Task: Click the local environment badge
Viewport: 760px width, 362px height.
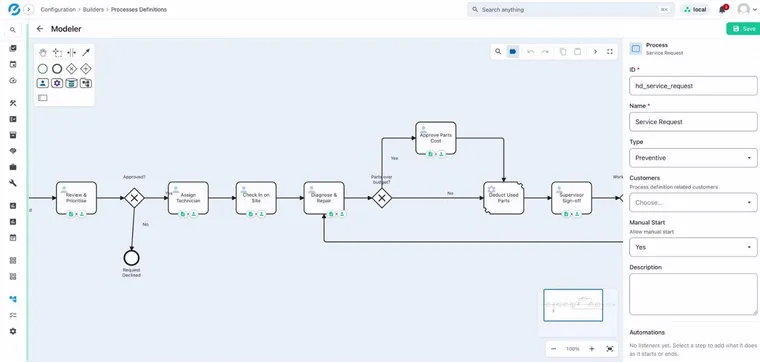Action: coord(695,9)
